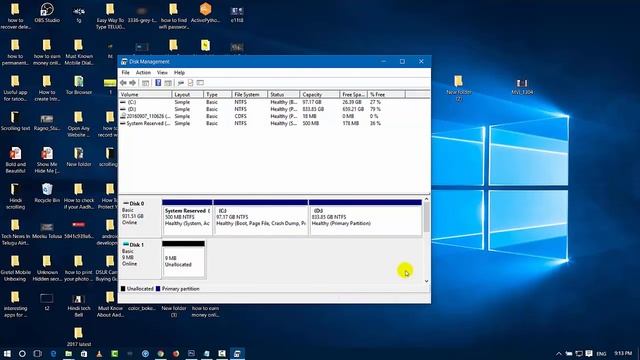
Task: Select the Disk 0 label panel
Action: (140, 217)
